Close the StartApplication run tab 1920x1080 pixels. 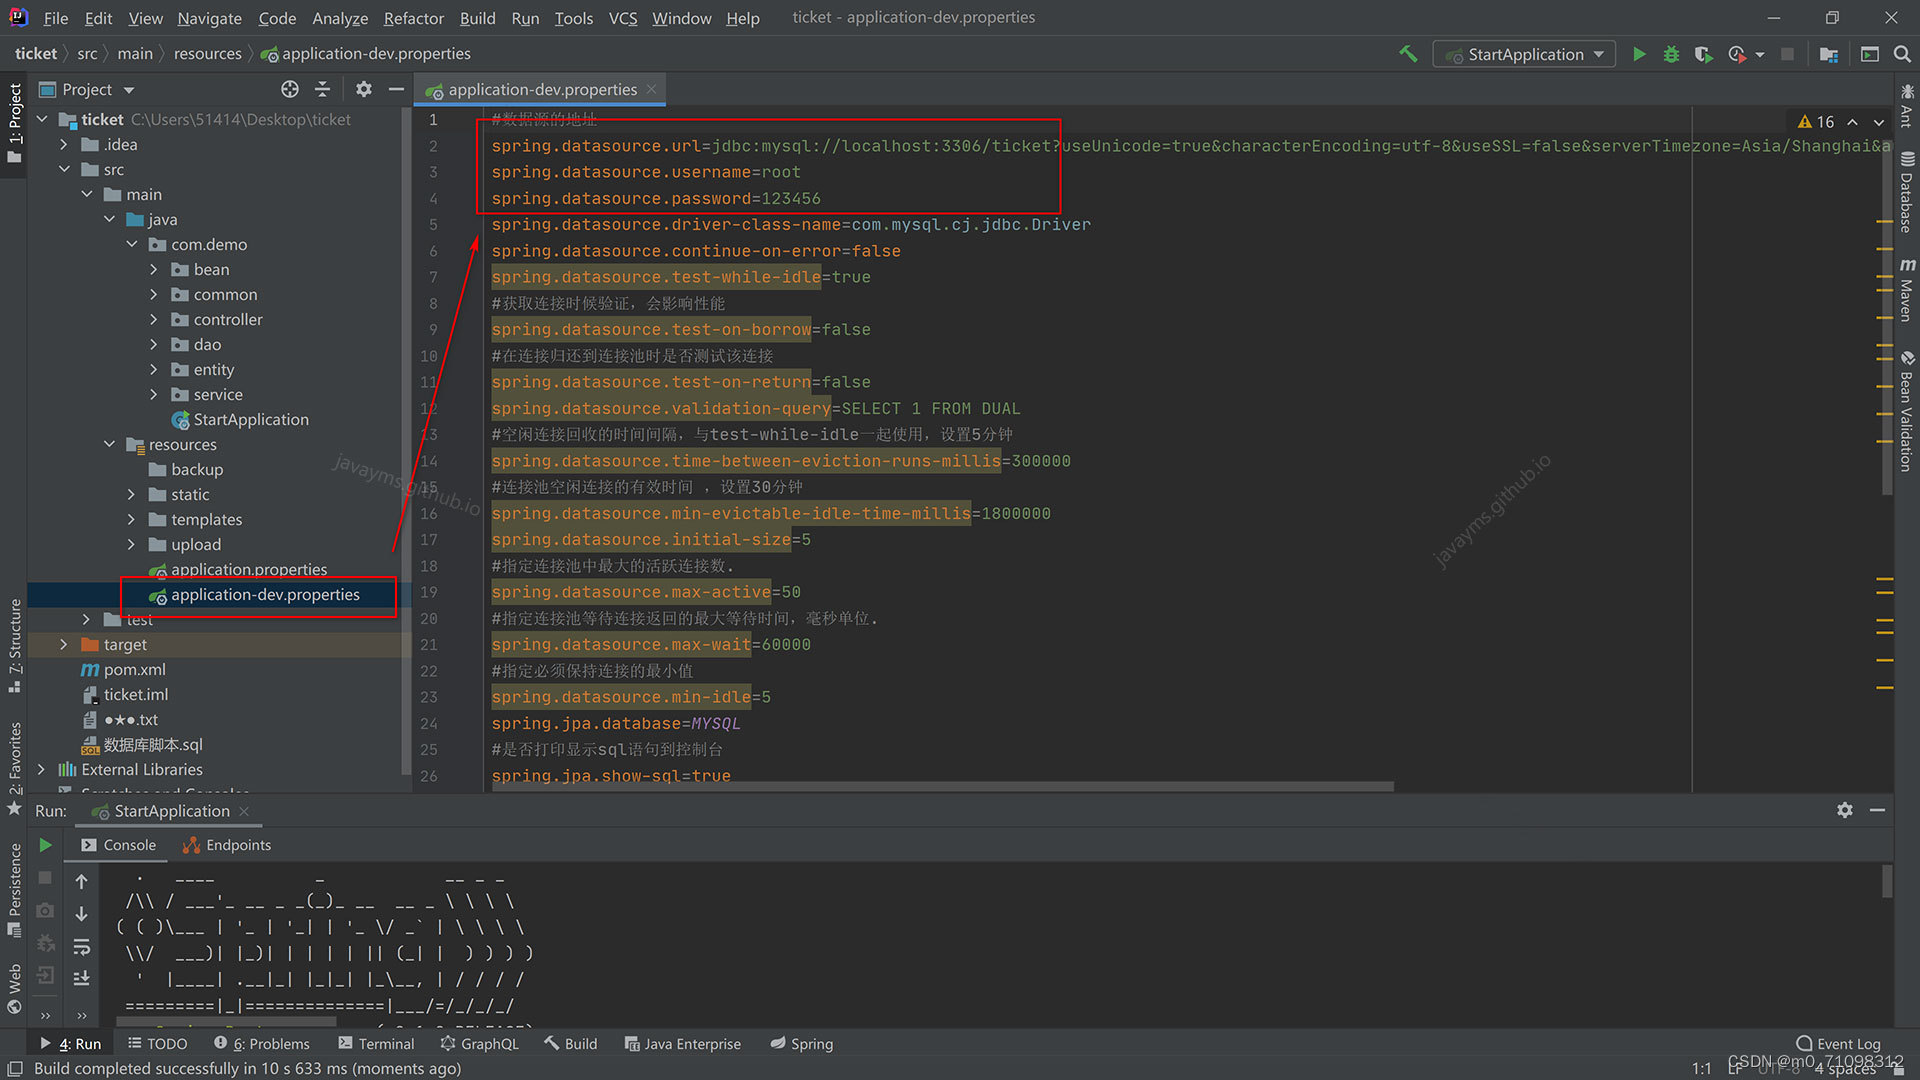pos(244,811)
